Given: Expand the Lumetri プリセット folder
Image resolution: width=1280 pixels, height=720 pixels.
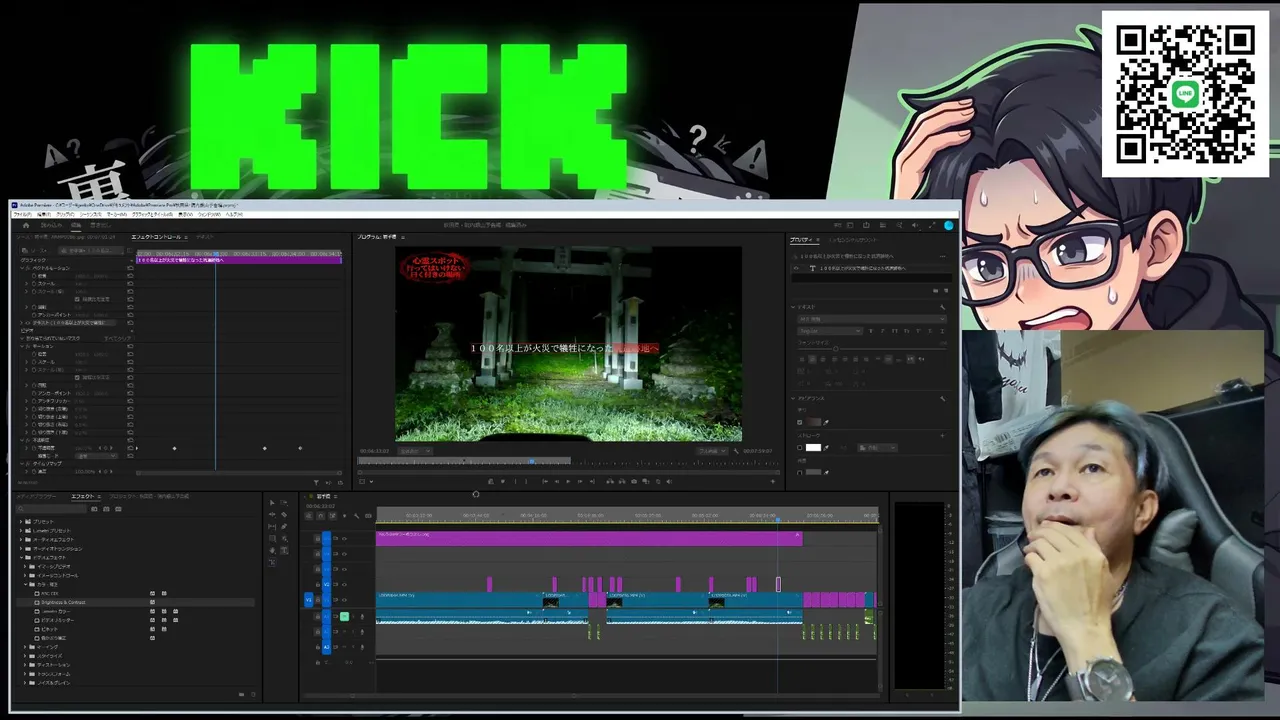Looking at the screenshot, I should [22, 530].
